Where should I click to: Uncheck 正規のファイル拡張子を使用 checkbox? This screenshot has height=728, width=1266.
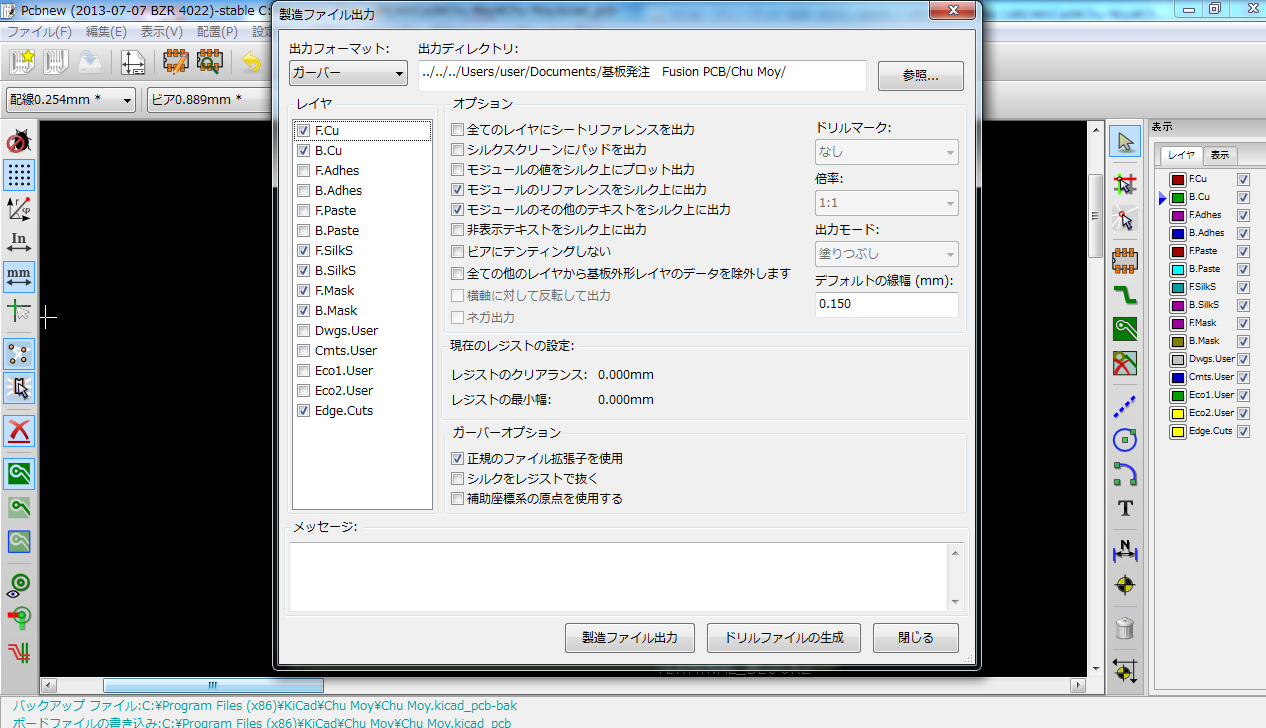[x=458, y=459]
